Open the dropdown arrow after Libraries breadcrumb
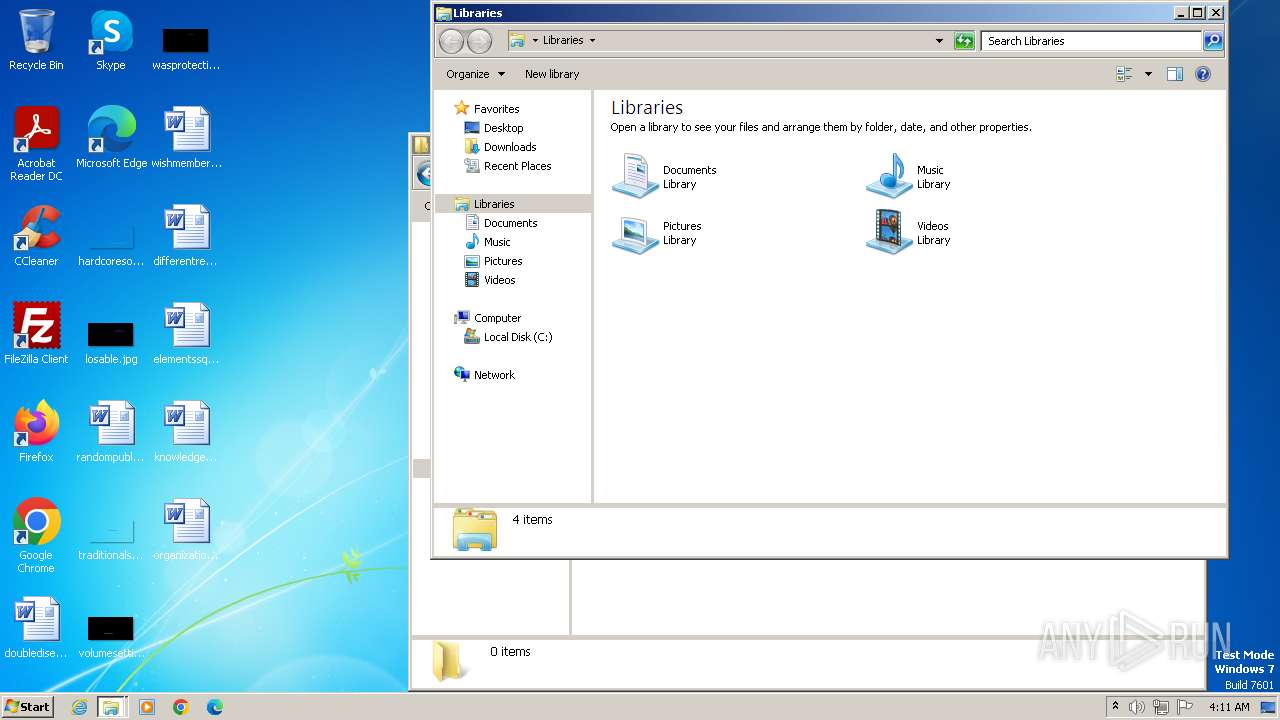The width and height of the screenshot is (1280, 720). coord(592,41)
